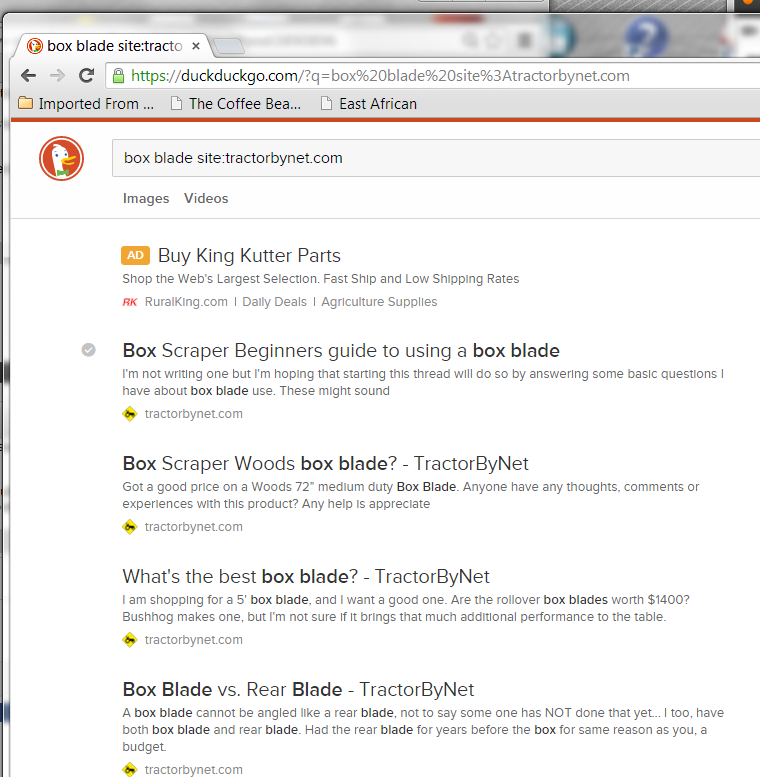Click the green padlock in address bar
Screen dimensions: 760x777
pos(118,76)
